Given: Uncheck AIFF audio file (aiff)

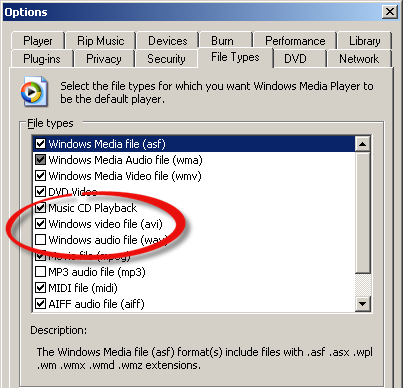Looking at the screenshot, I should pos(40,304).
